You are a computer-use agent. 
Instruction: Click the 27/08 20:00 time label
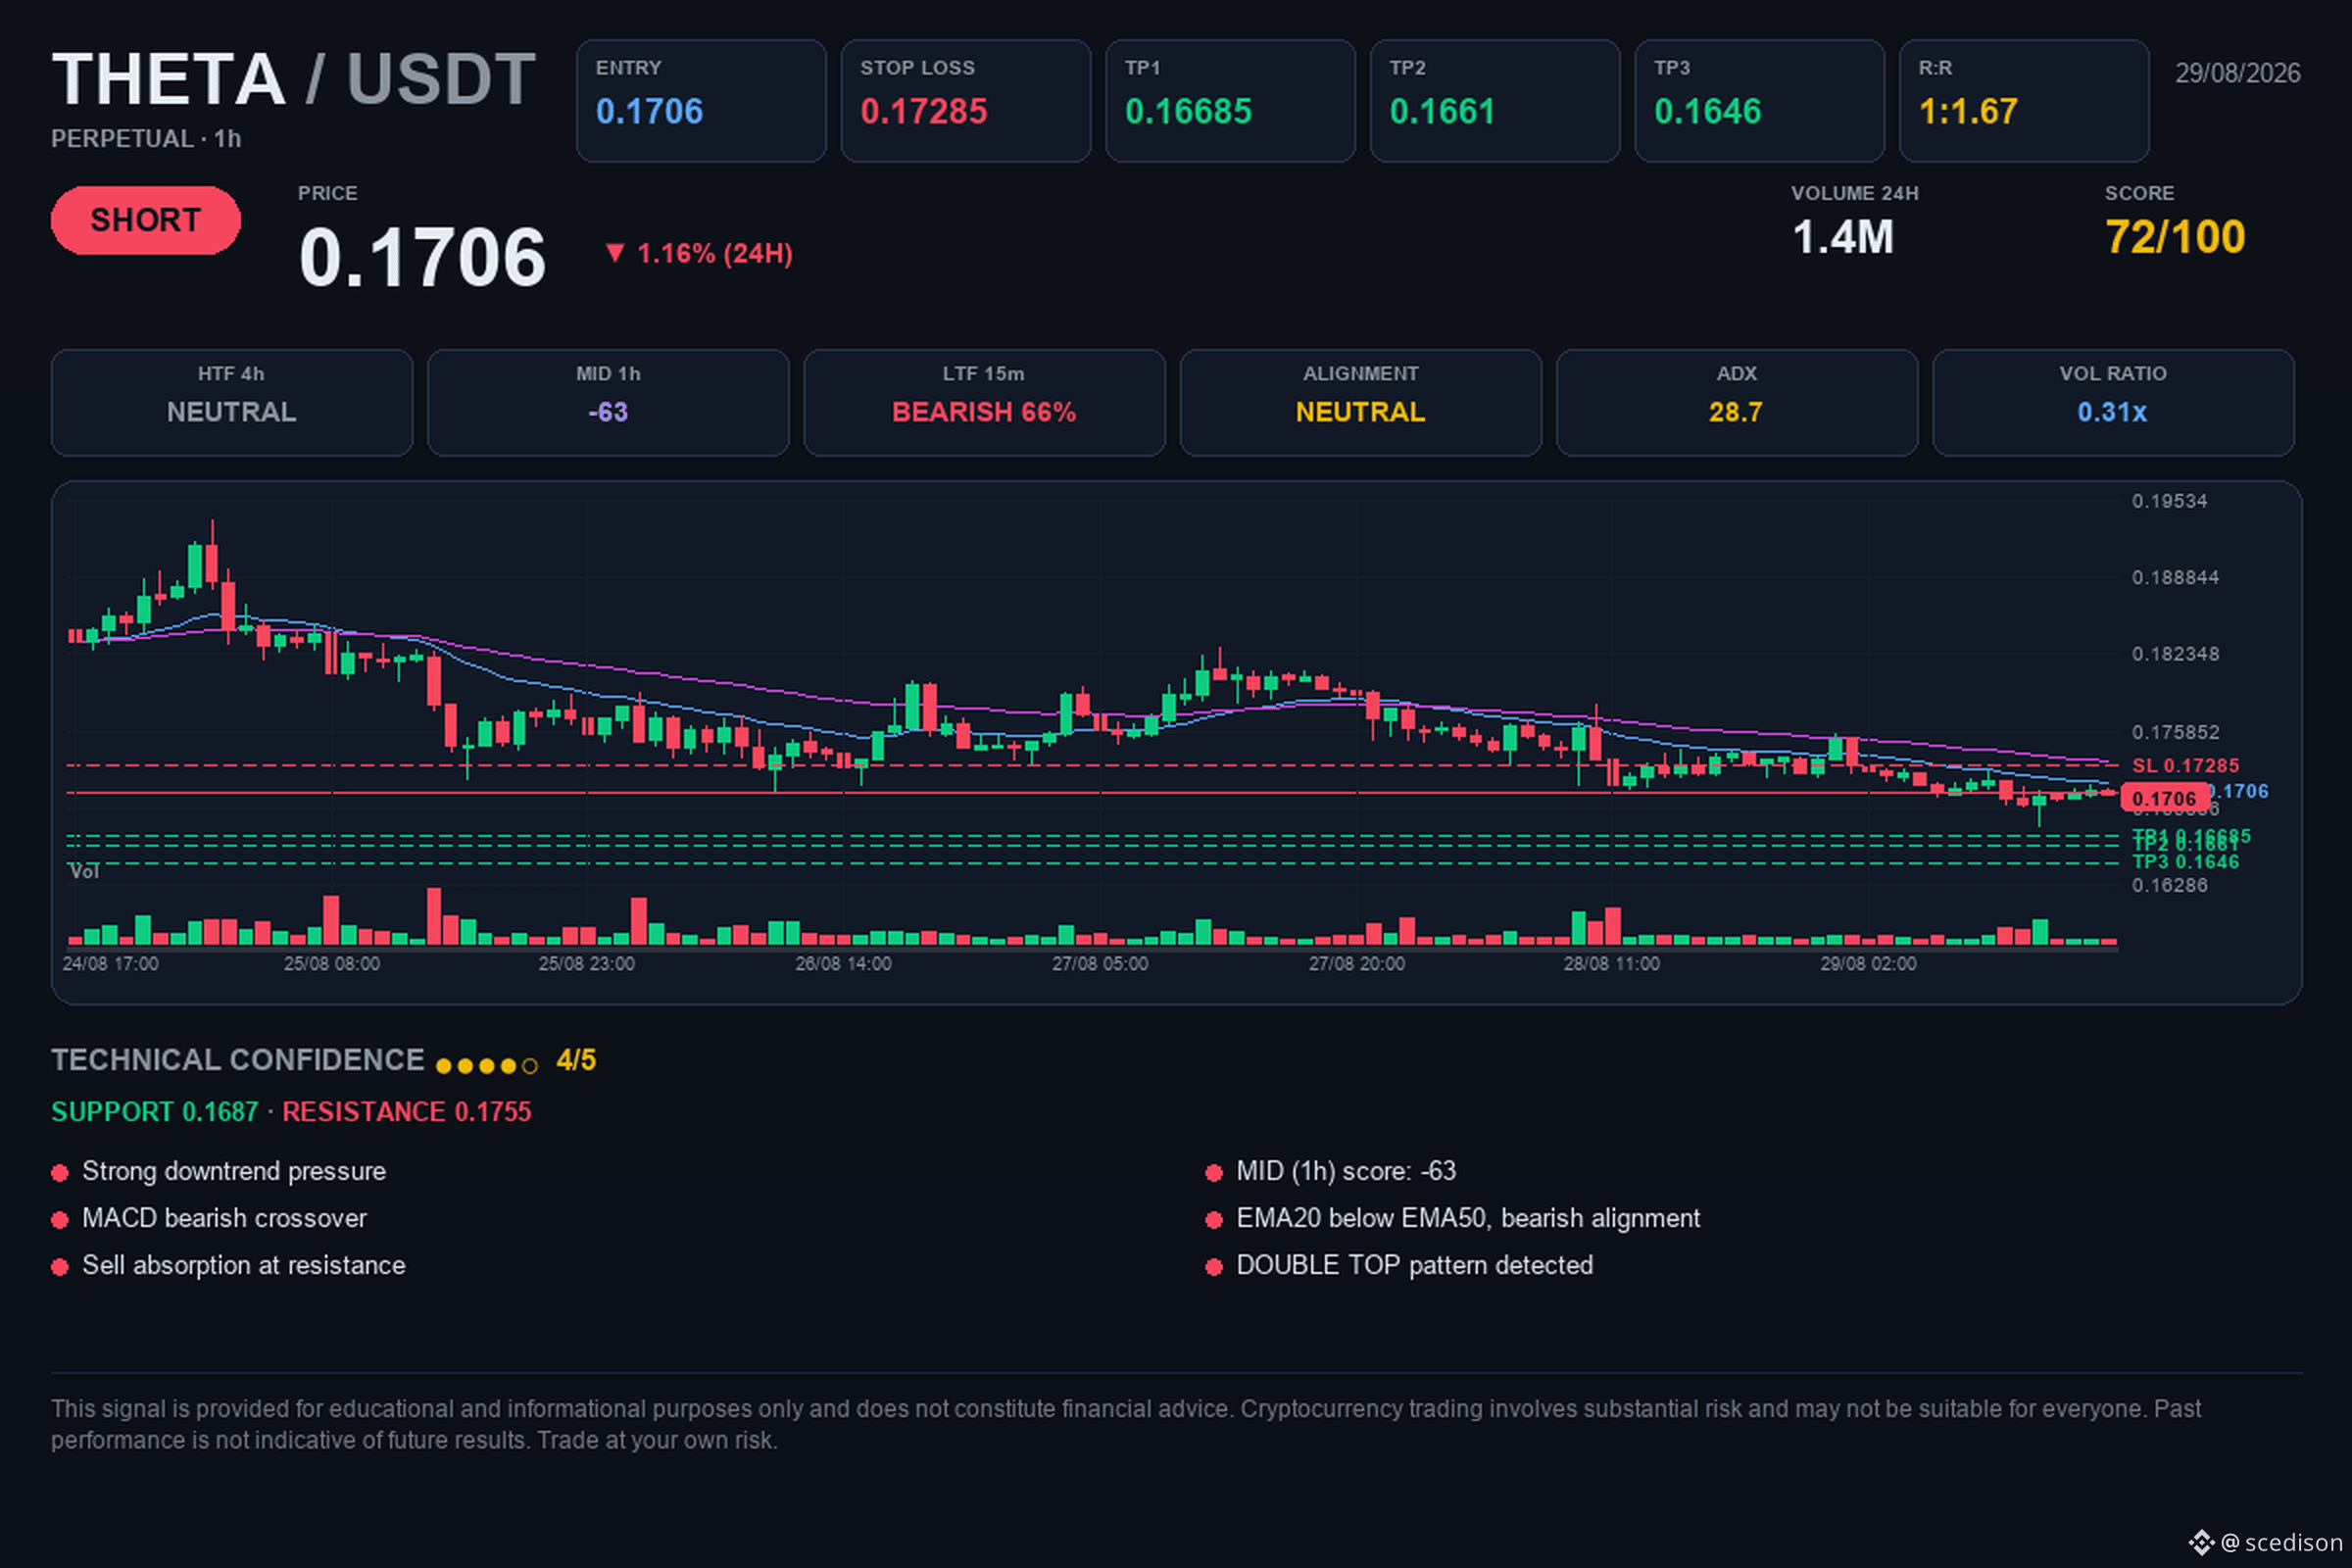tap(1357, 964)
